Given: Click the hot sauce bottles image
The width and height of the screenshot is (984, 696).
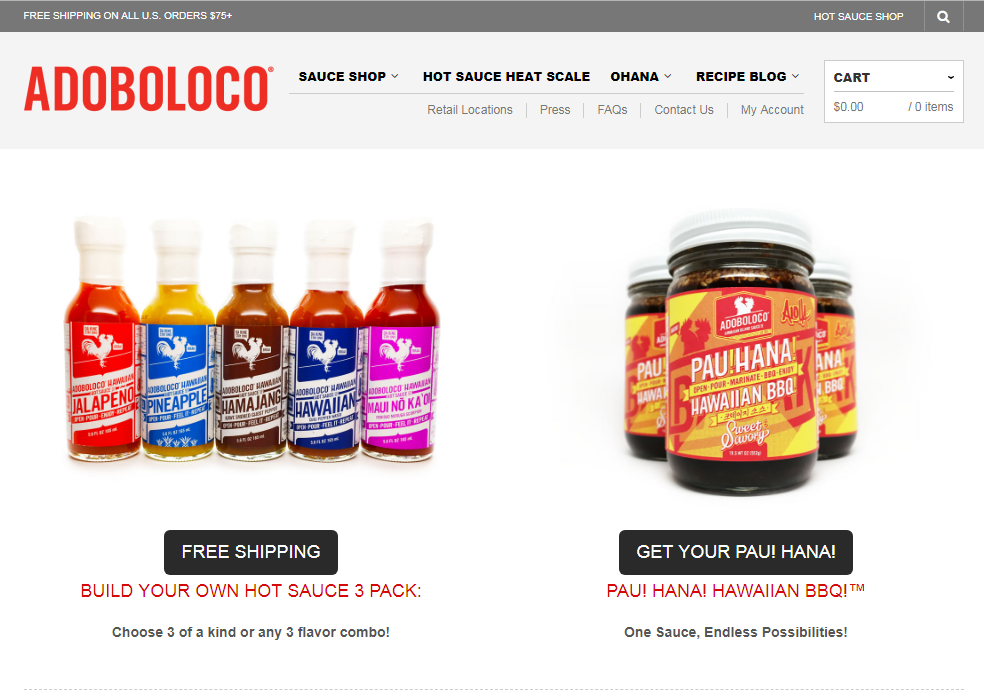Looking at the screenshot, I should (x=252, y=339).
